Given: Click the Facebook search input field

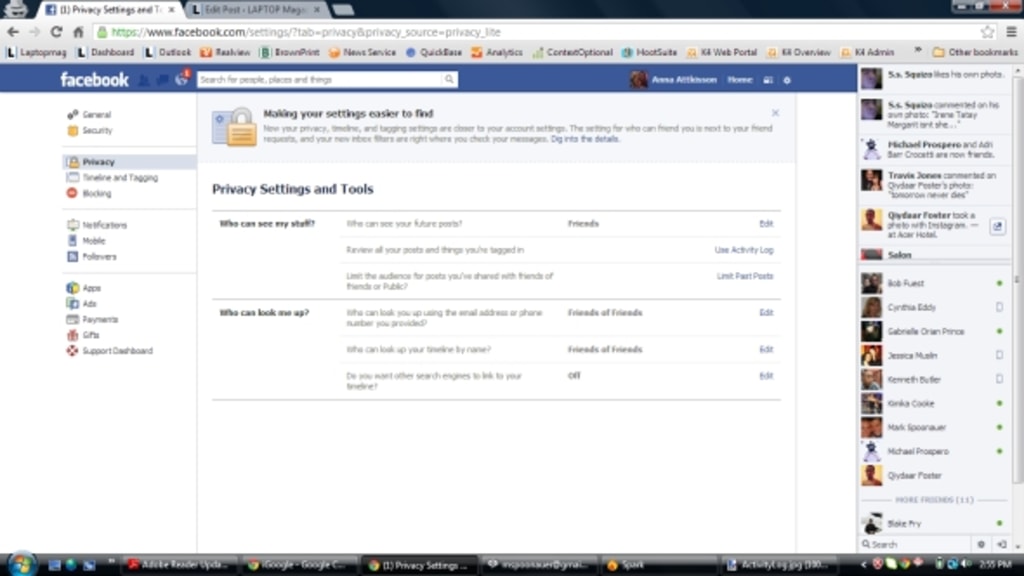Looking at the screenshot, I should [320, 80].
